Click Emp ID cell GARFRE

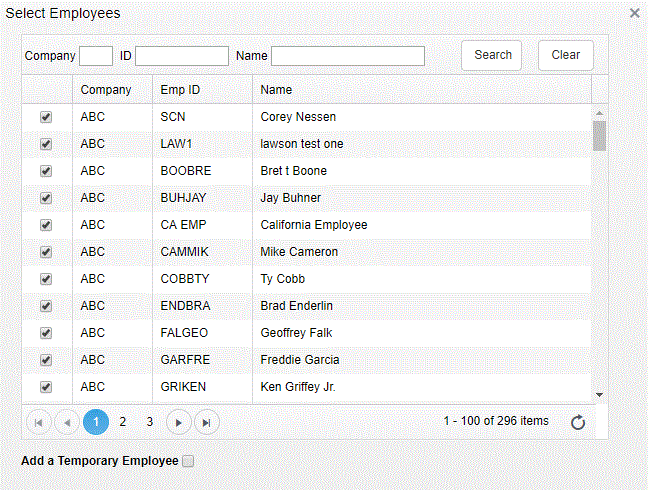coord(202,360)
